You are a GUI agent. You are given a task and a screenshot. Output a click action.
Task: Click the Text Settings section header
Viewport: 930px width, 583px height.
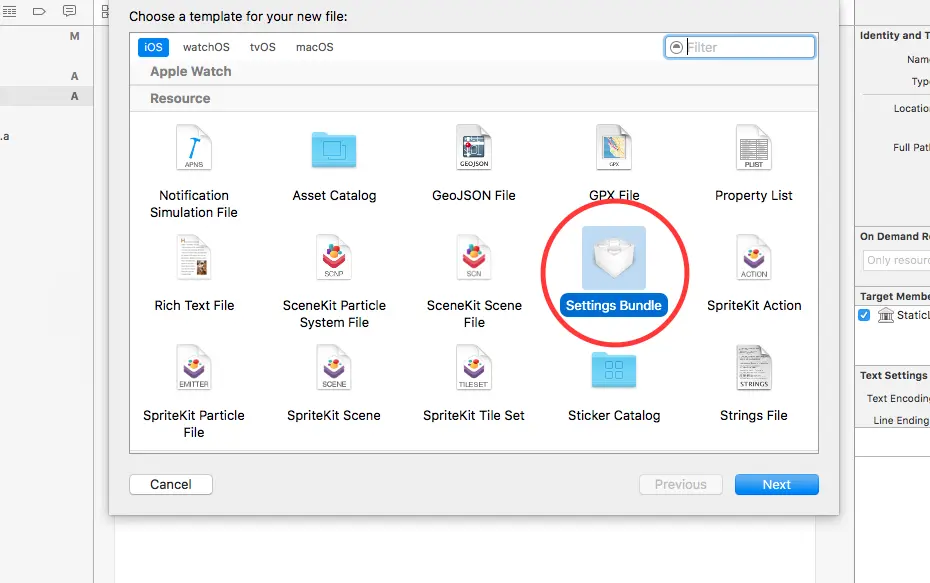[x=893, y=375]
